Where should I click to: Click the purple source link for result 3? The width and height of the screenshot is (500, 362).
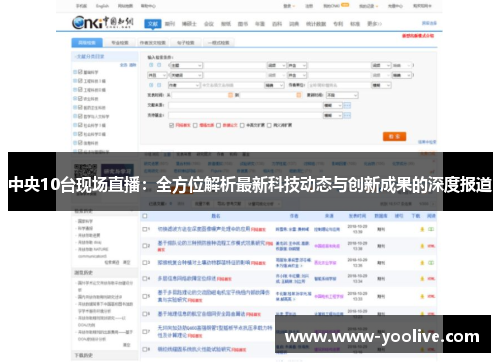[x=325, y=263]
